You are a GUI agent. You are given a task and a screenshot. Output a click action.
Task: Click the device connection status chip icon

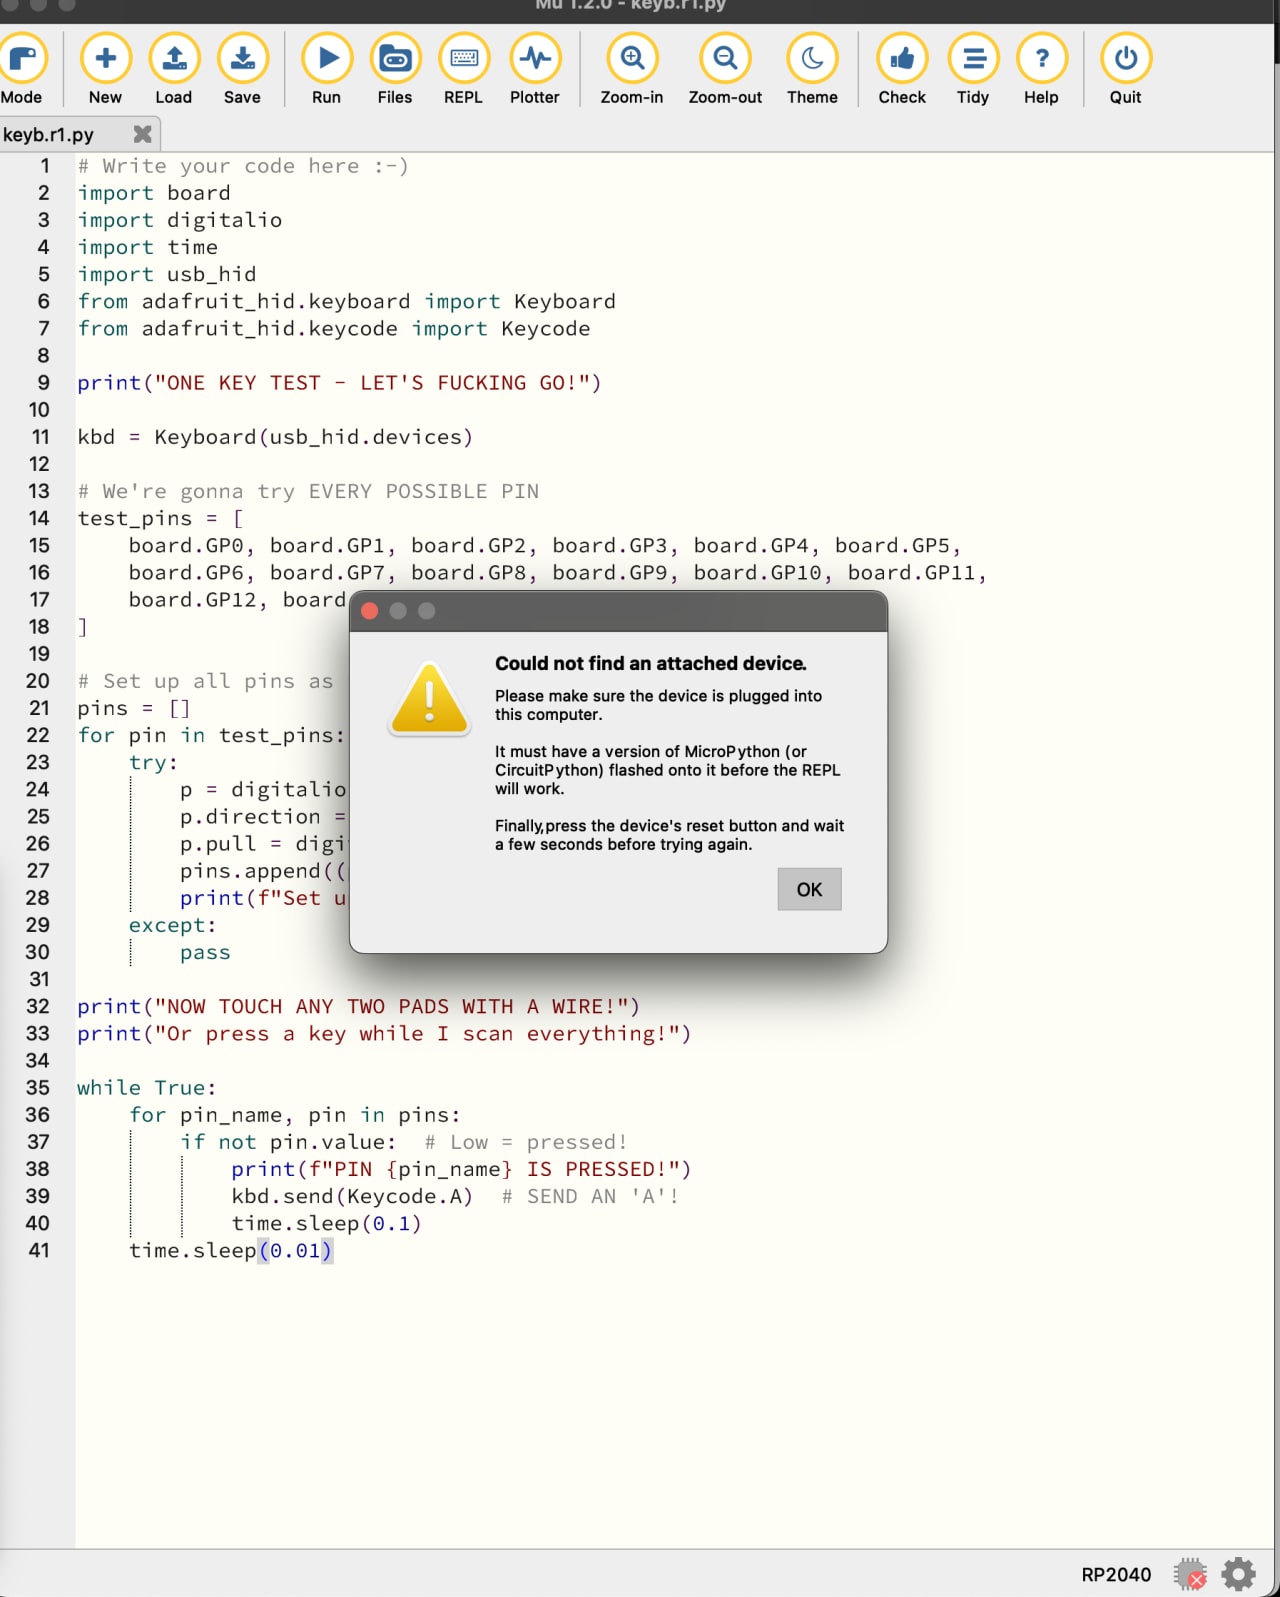pyautogui.click(x=1191, y=1574)
